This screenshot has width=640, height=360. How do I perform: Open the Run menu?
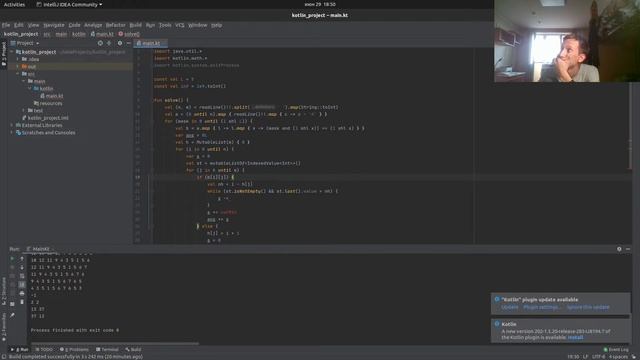[150, 25]
